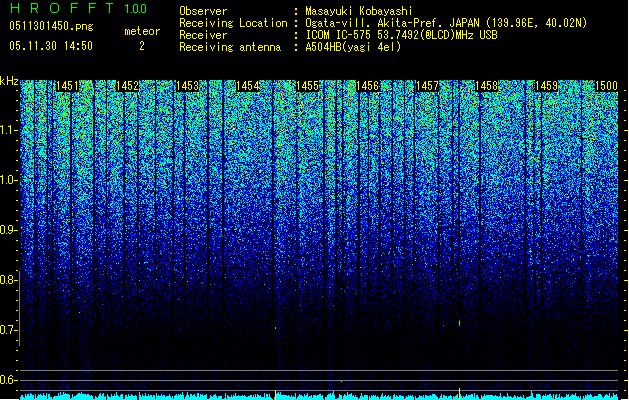Select the Ogata-vill. Akita-Pref. JAPAN location text
The height and width of the screenshot is (400, 629).
pyautogui.click(x=446, y=23)
